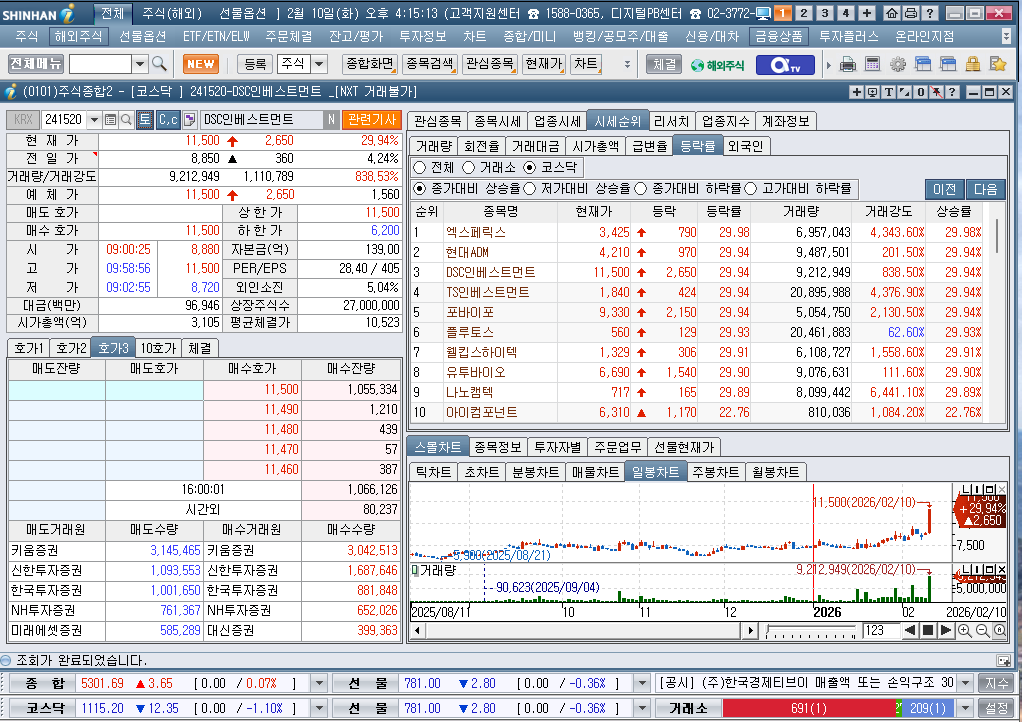
Task: Toggle the KRX exchange button
Action: pyautogui.click(x=23, y=119)
